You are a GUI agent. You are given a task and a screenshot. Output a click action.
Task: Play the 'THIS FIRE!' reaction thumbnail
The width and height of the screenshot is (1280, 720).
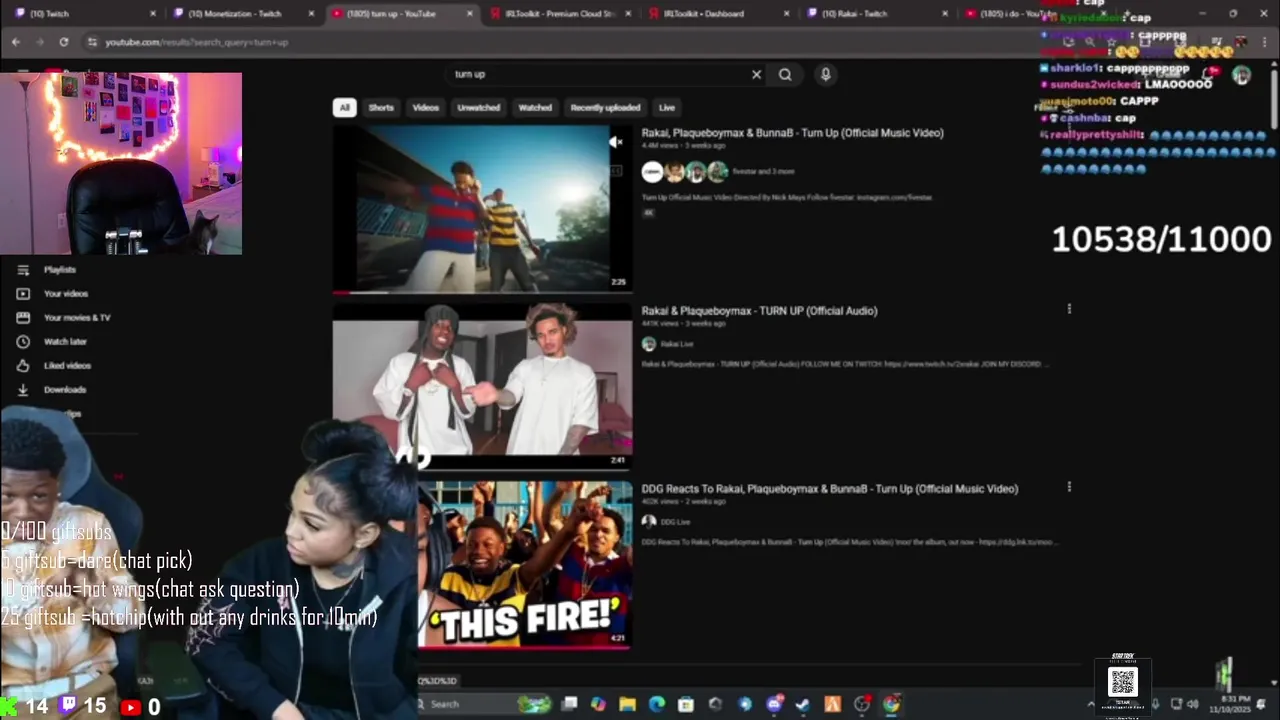(525, 565)
